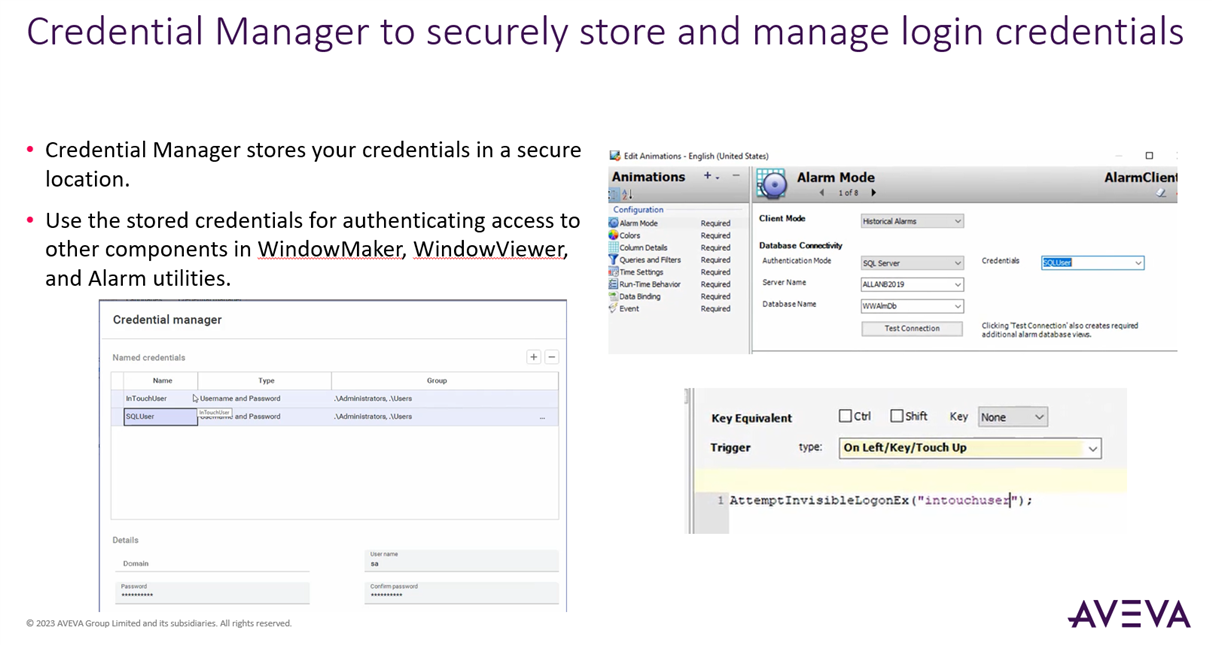This screenshot has width=1212, height=645.
Task: Toggle the Ctrl checkbox
Action: [x=845, y=416]
